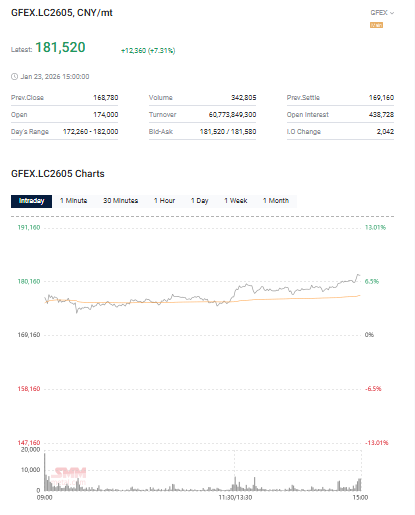
Task: Click the 15:00 time axis marker
Action: point(360,498)
